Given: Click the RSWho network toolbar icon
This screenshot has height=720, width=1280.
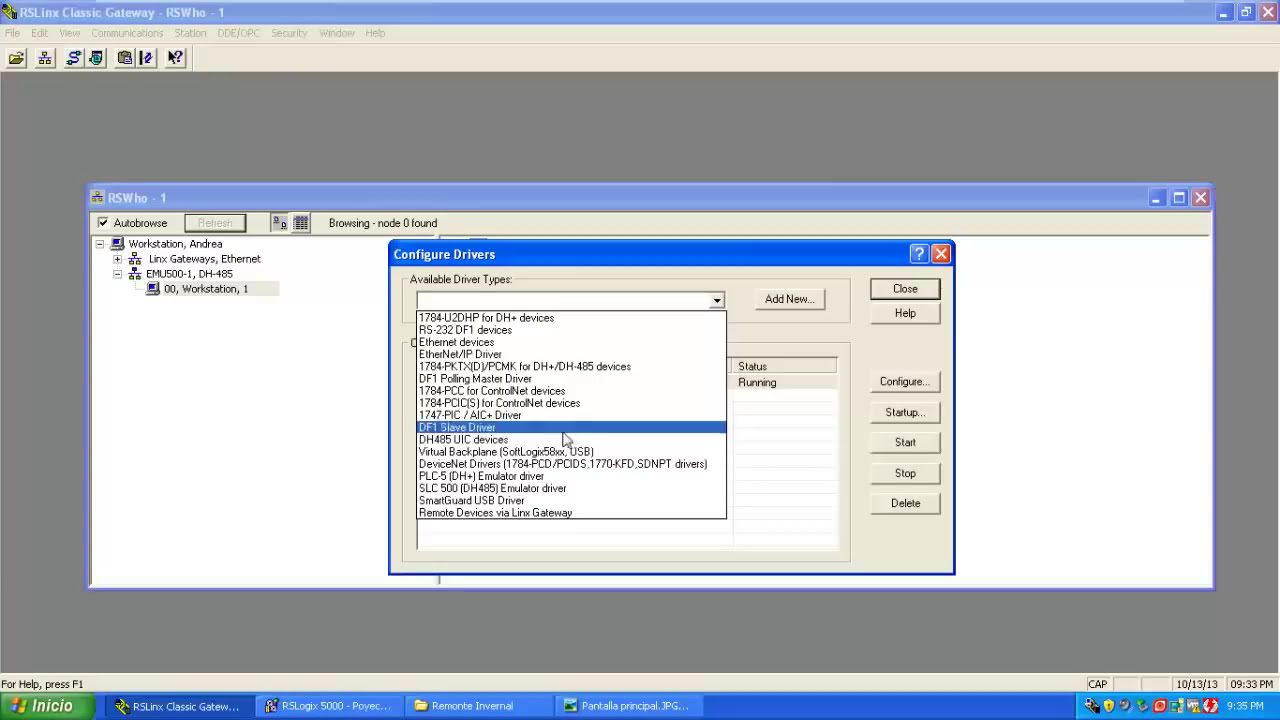Looking at the screenshot, I should (x=45, y=58).
